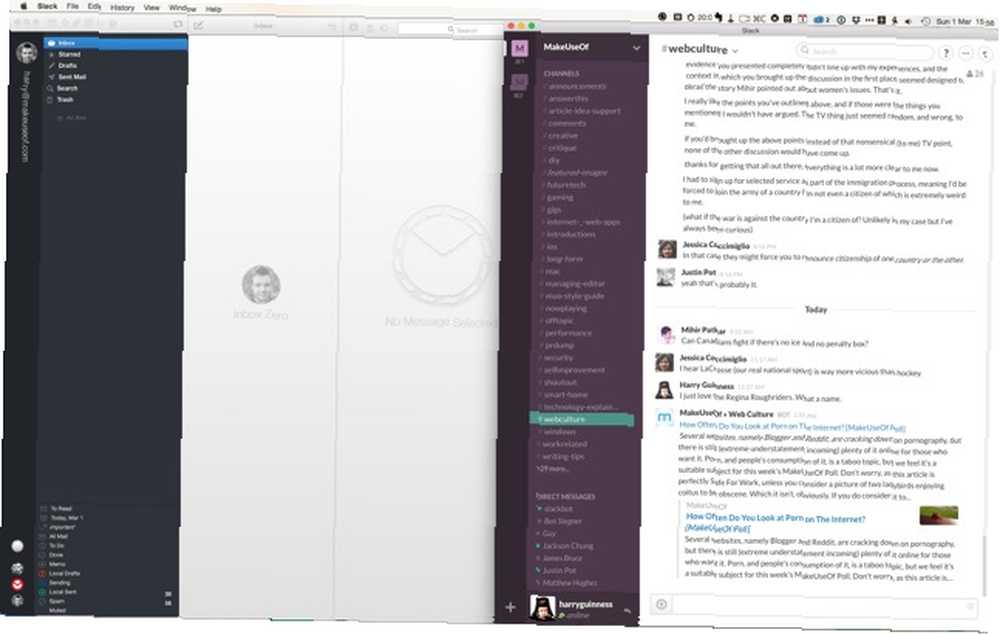Screen dimensions: 1000x635
Task: Open the History menu
Action: [x=122, y=8]
